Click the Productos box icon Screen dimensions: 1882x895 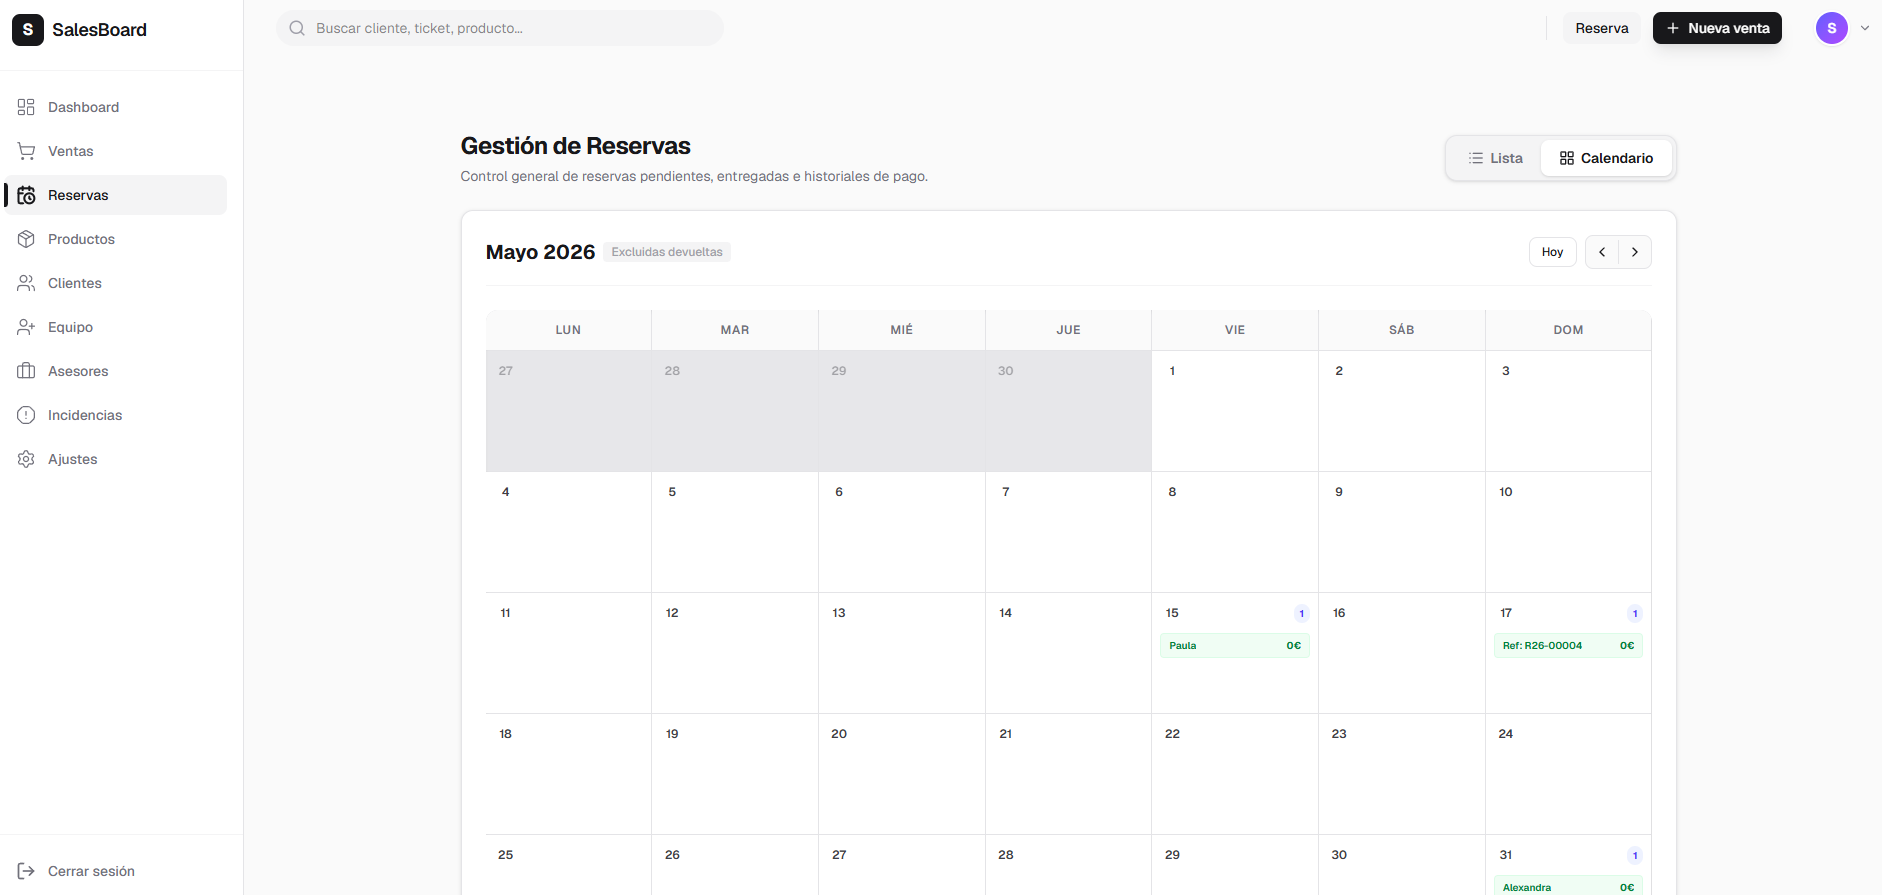click(x=26, y=239)
